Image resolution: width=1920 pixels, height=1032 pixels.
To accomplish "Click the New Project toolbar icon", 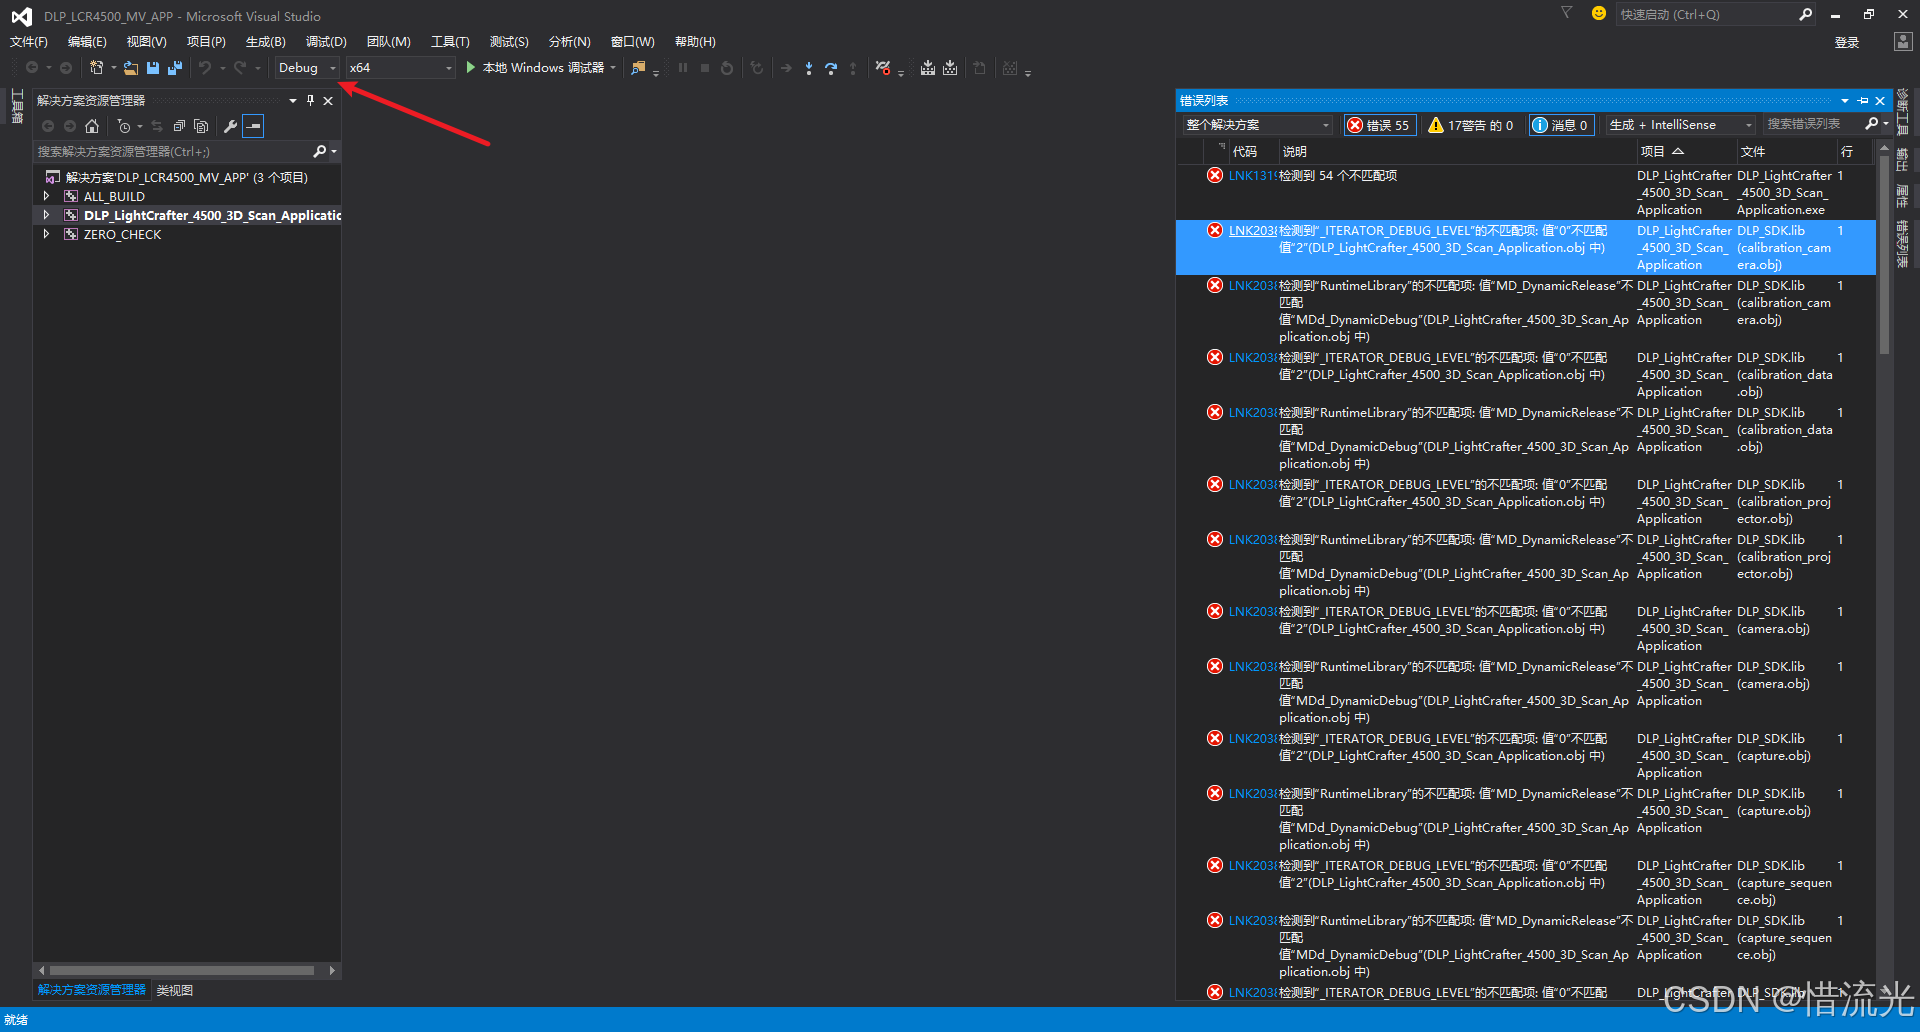I will tap(96, 68).
